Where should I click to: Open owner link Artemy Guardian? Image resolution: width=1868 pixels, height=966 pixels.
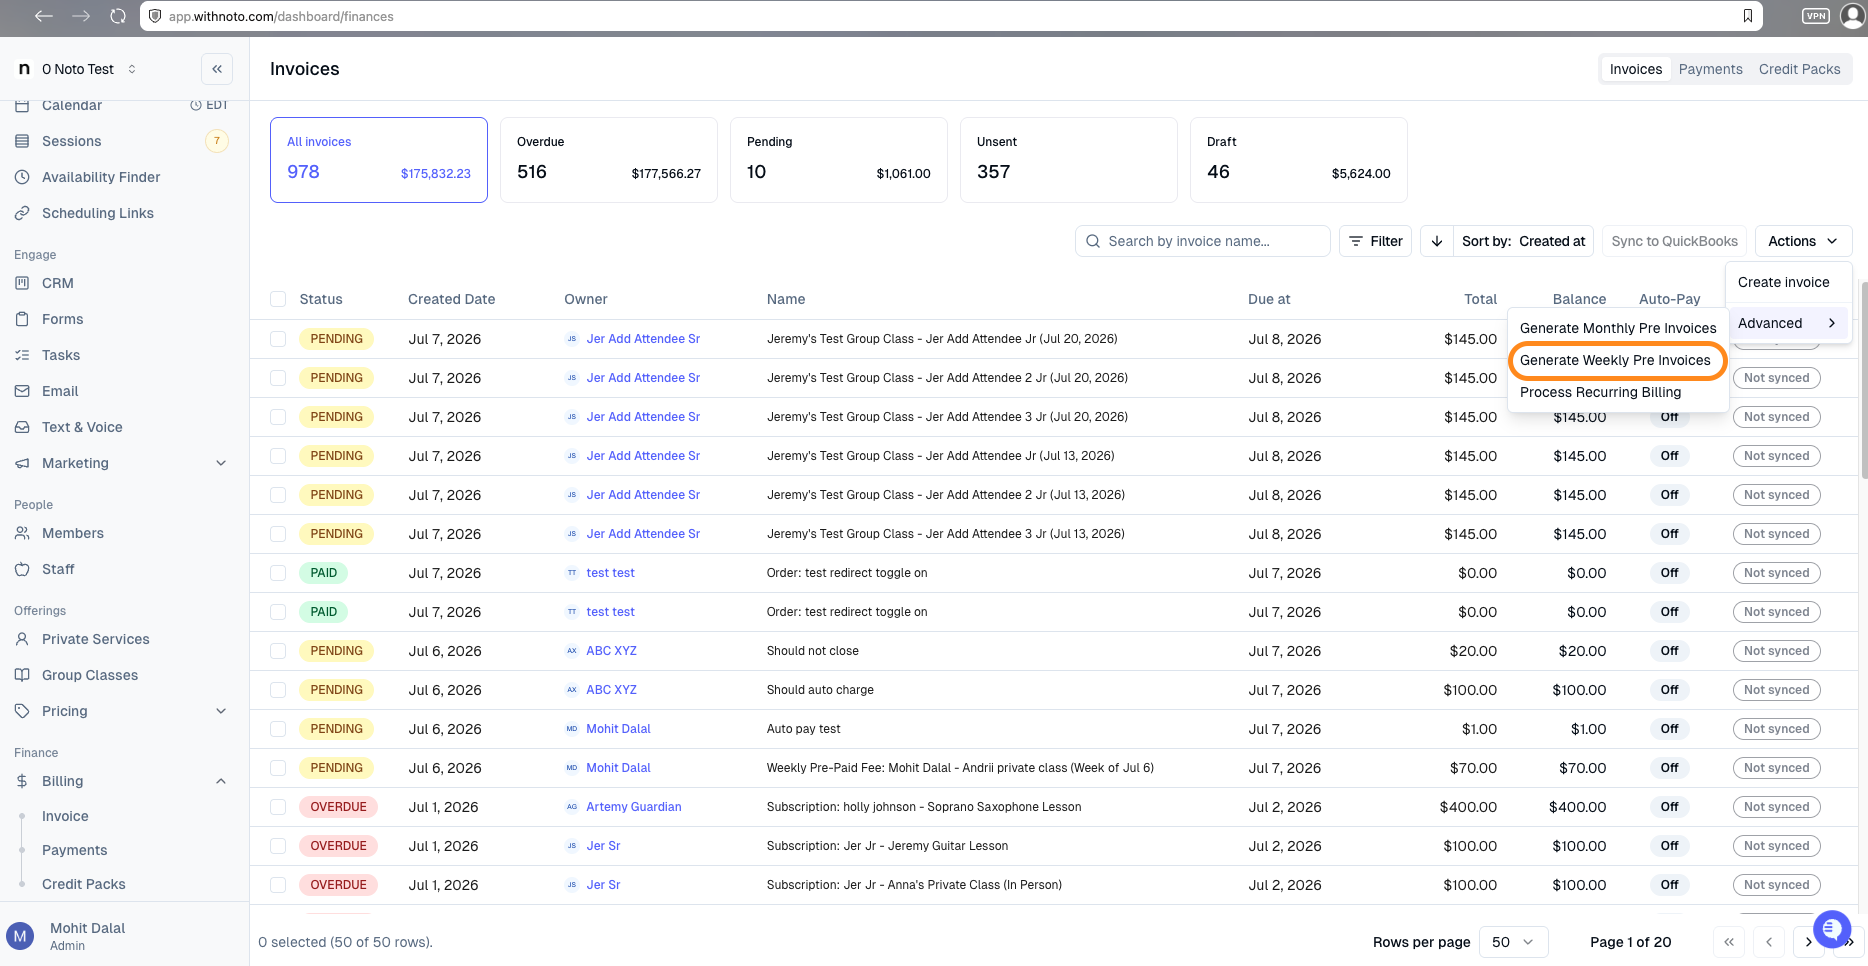point(634,807)
